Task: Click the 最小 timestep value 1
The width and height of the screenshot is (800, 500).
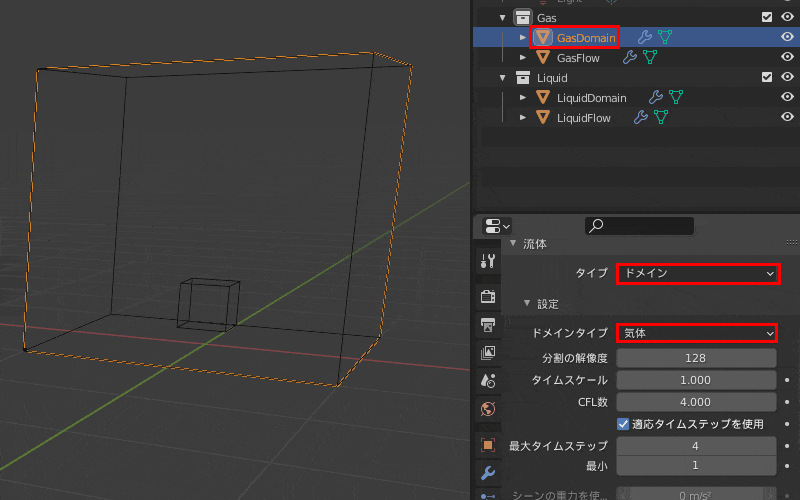Action: tap(696, 465)
